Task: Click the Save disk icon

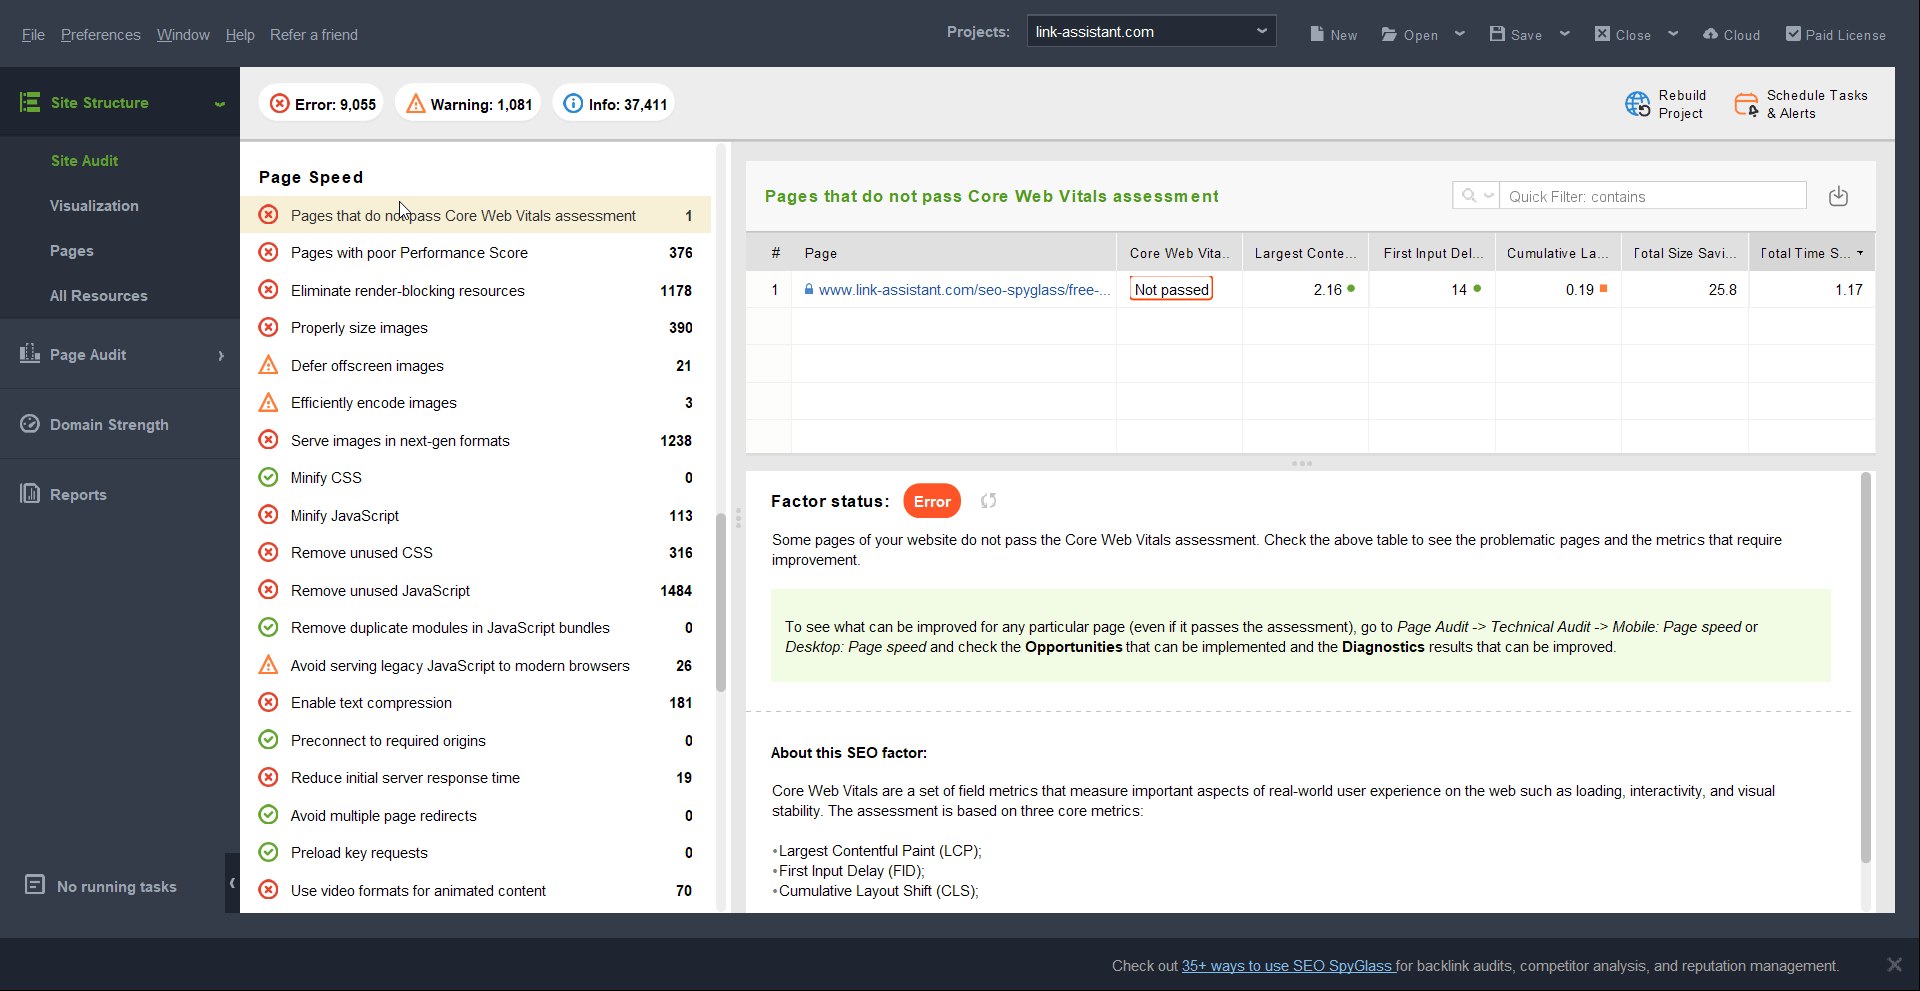Action: pyautogui.click(x=1497, y=34)
